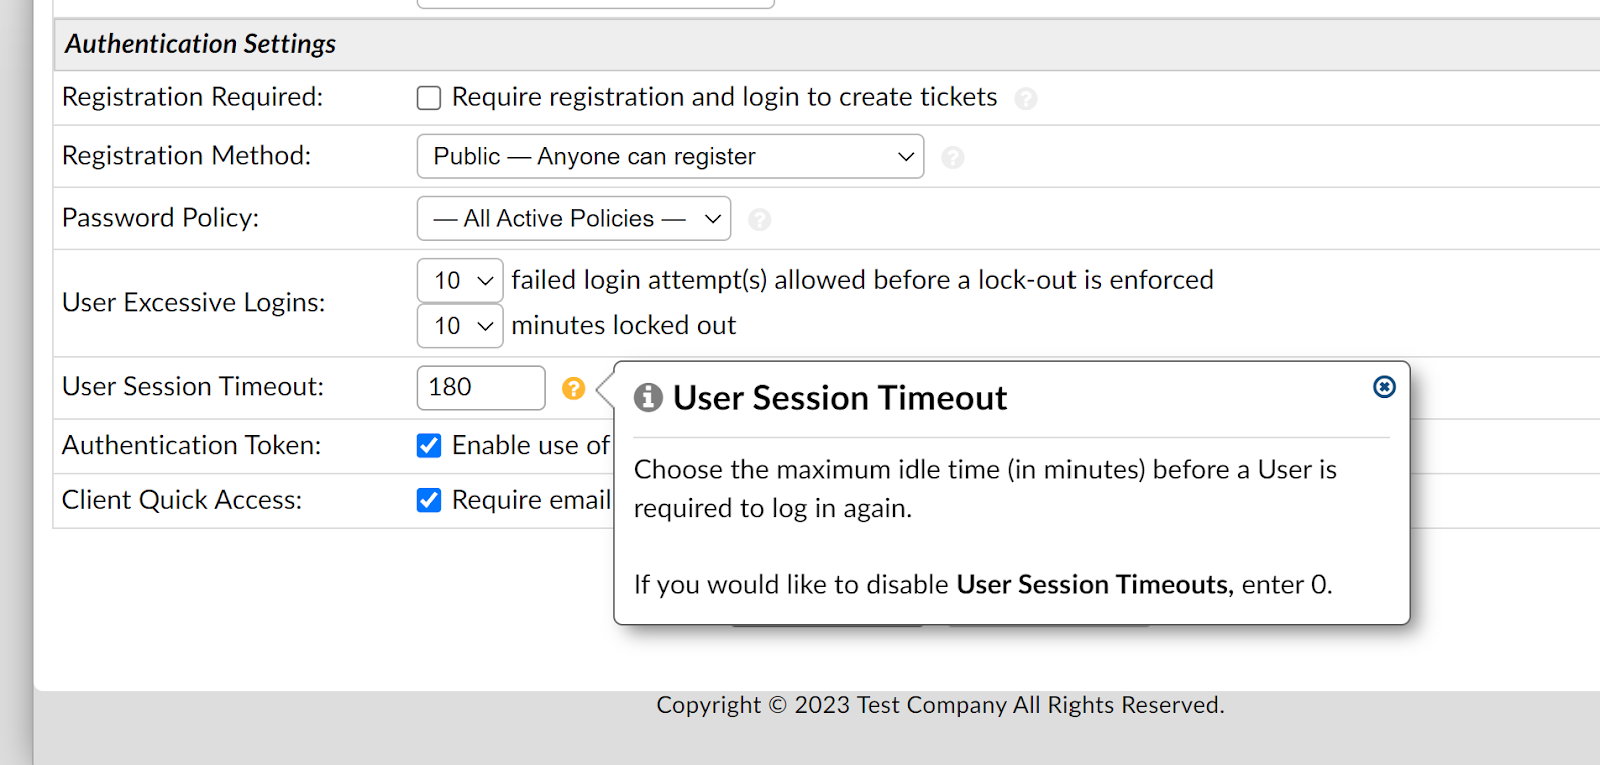Enable the Registration Required checkbox

[429, 98]
